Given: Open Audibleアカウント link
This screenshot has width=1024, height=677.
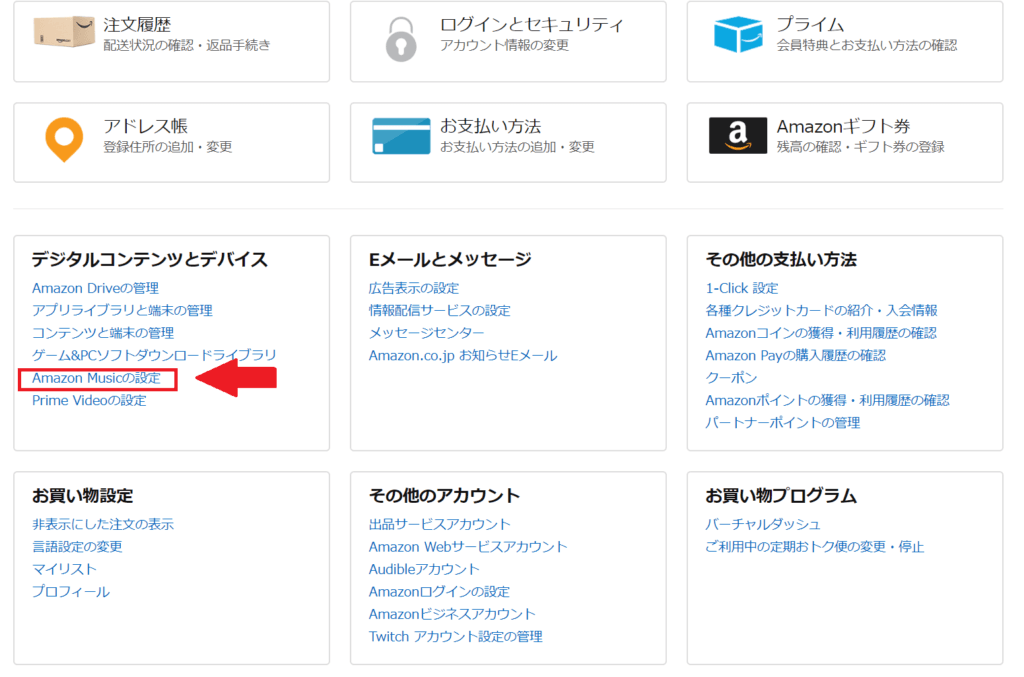Looking at the screenshot, I should pos(424,569).
